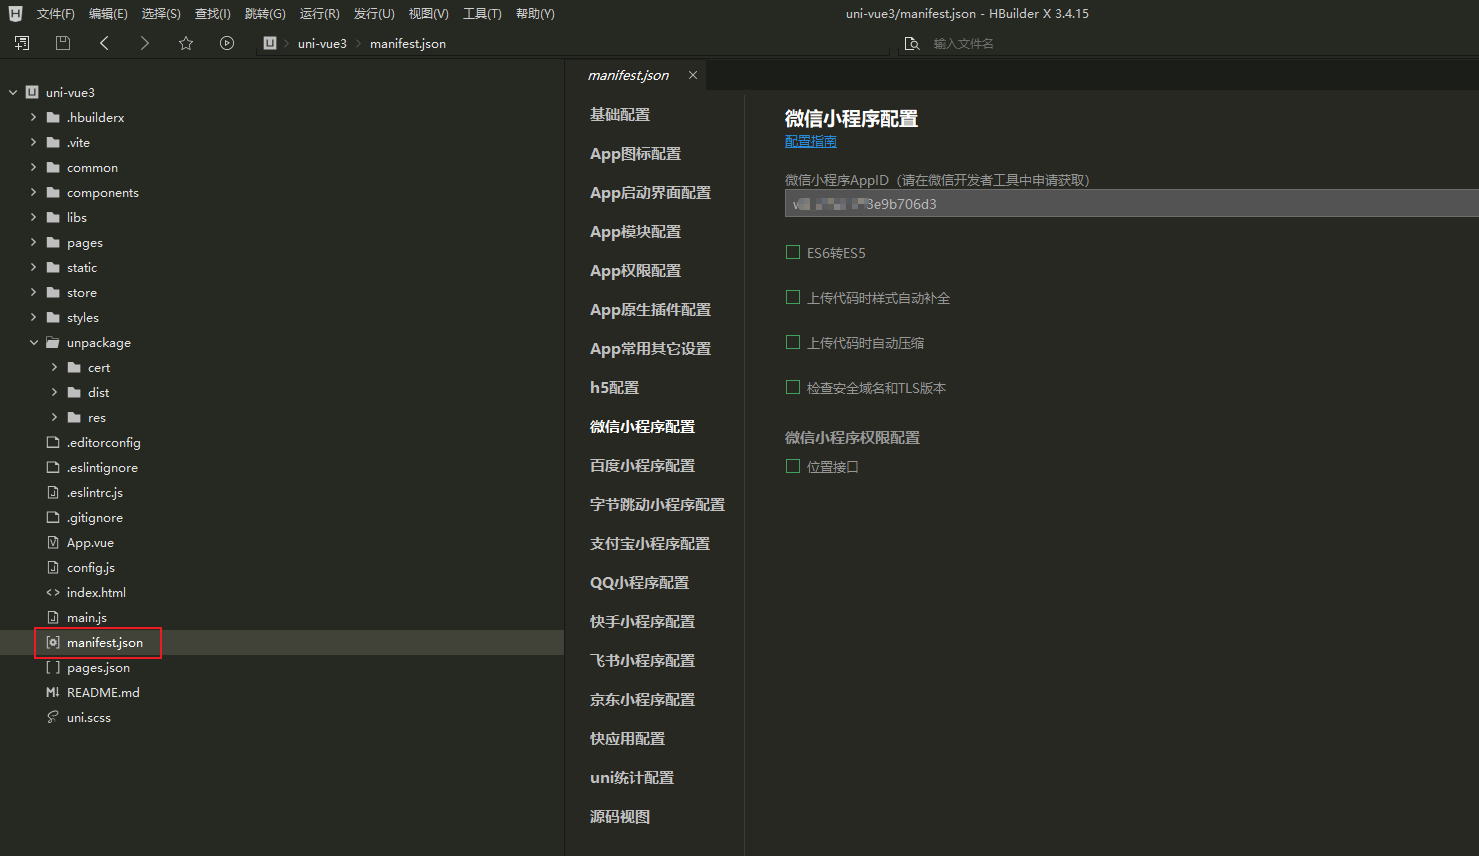Open the 配置指南 link
The image size is (1479, 856).
pos(810,142)
